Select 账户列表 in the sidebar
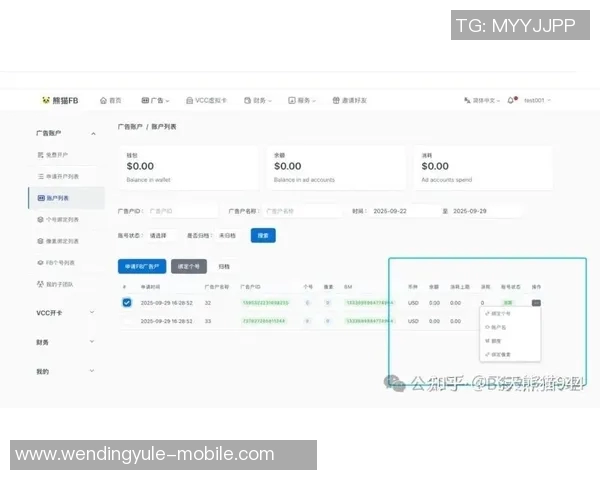Viewport: 600px width, 480px height. pos(67,198)
